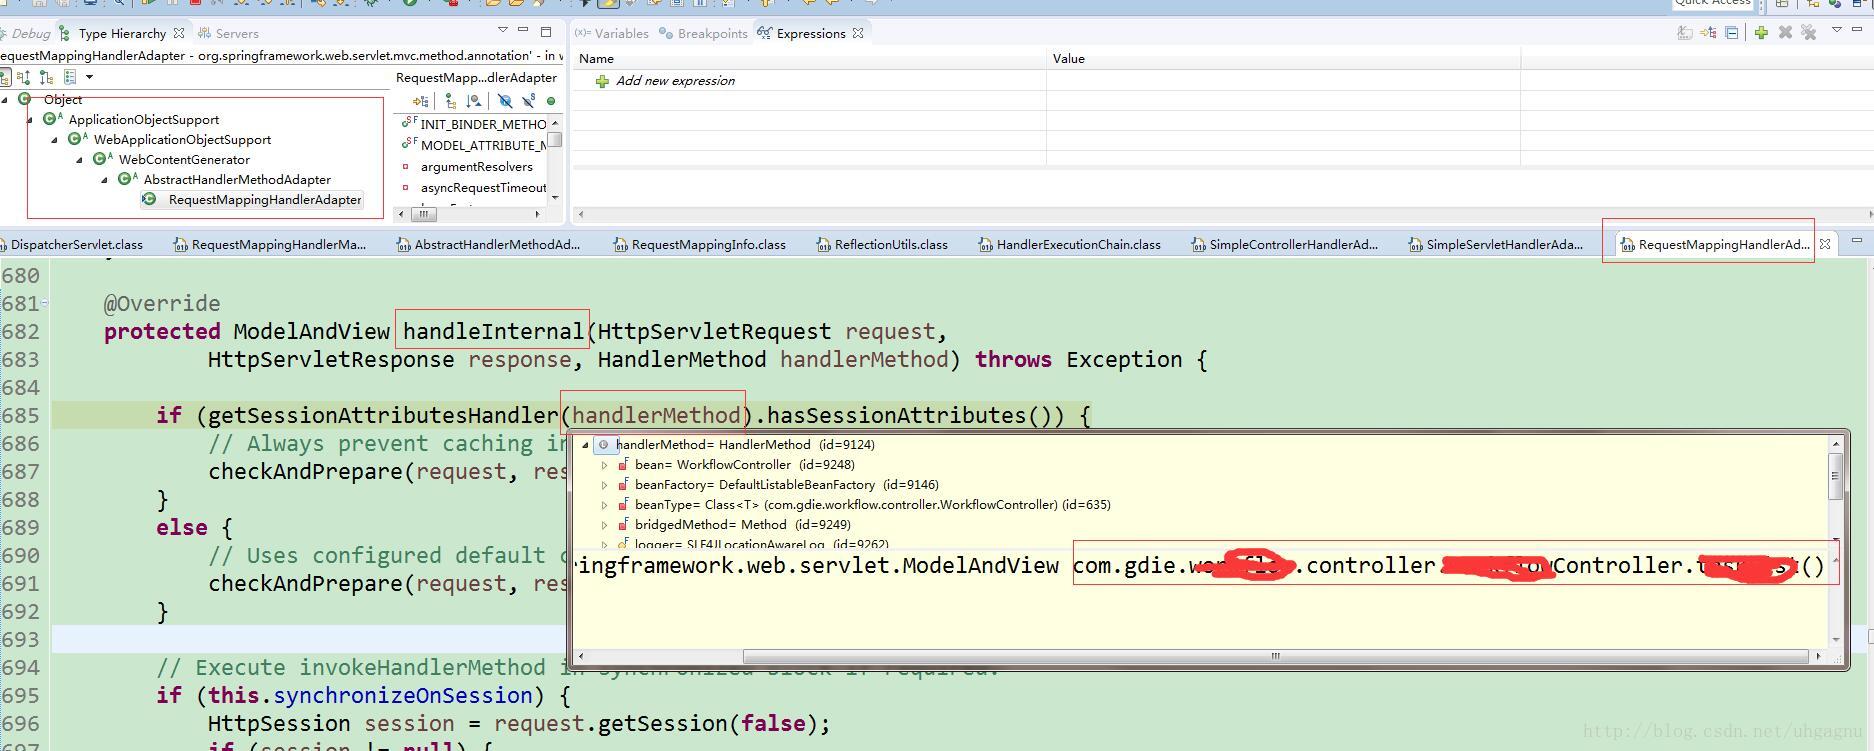Open the Open Perspective button
The width and height of the screenshot is (1874, 751).
click(1782, 3)
